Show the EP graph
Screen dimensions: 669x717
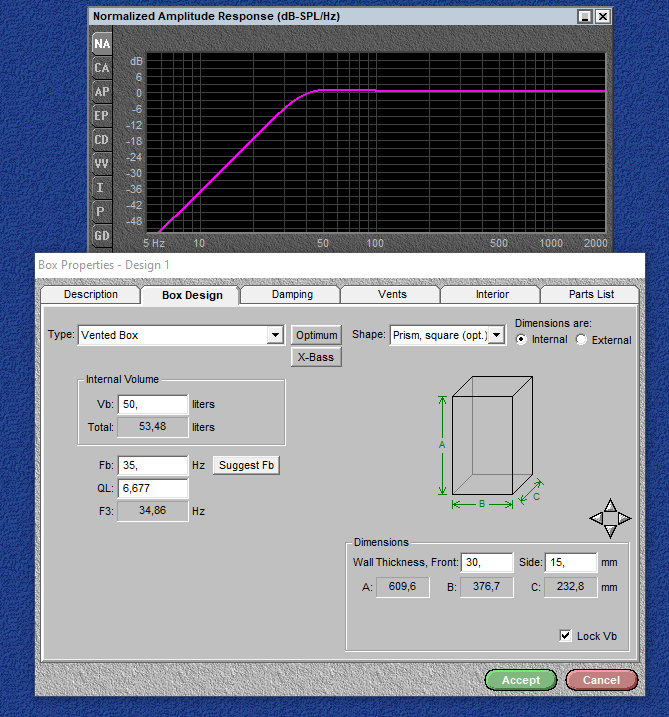[102, 116]
